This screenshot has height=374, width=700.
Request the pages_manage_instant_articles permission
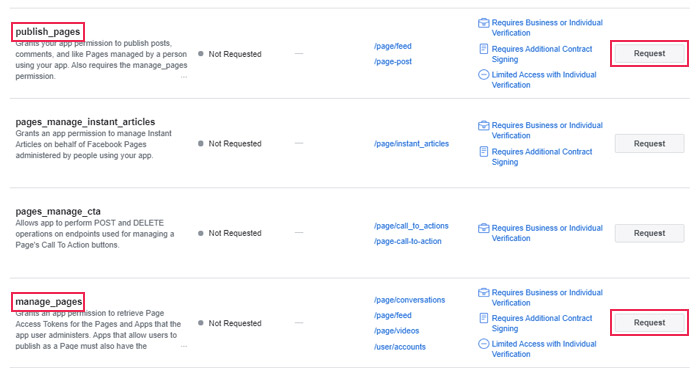coord(649,144)
